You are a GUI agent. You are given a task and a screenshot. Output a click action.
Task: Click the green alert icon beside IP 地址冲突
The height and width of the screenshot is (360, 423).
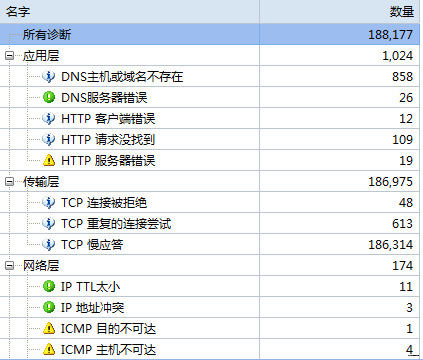point(49,308)
